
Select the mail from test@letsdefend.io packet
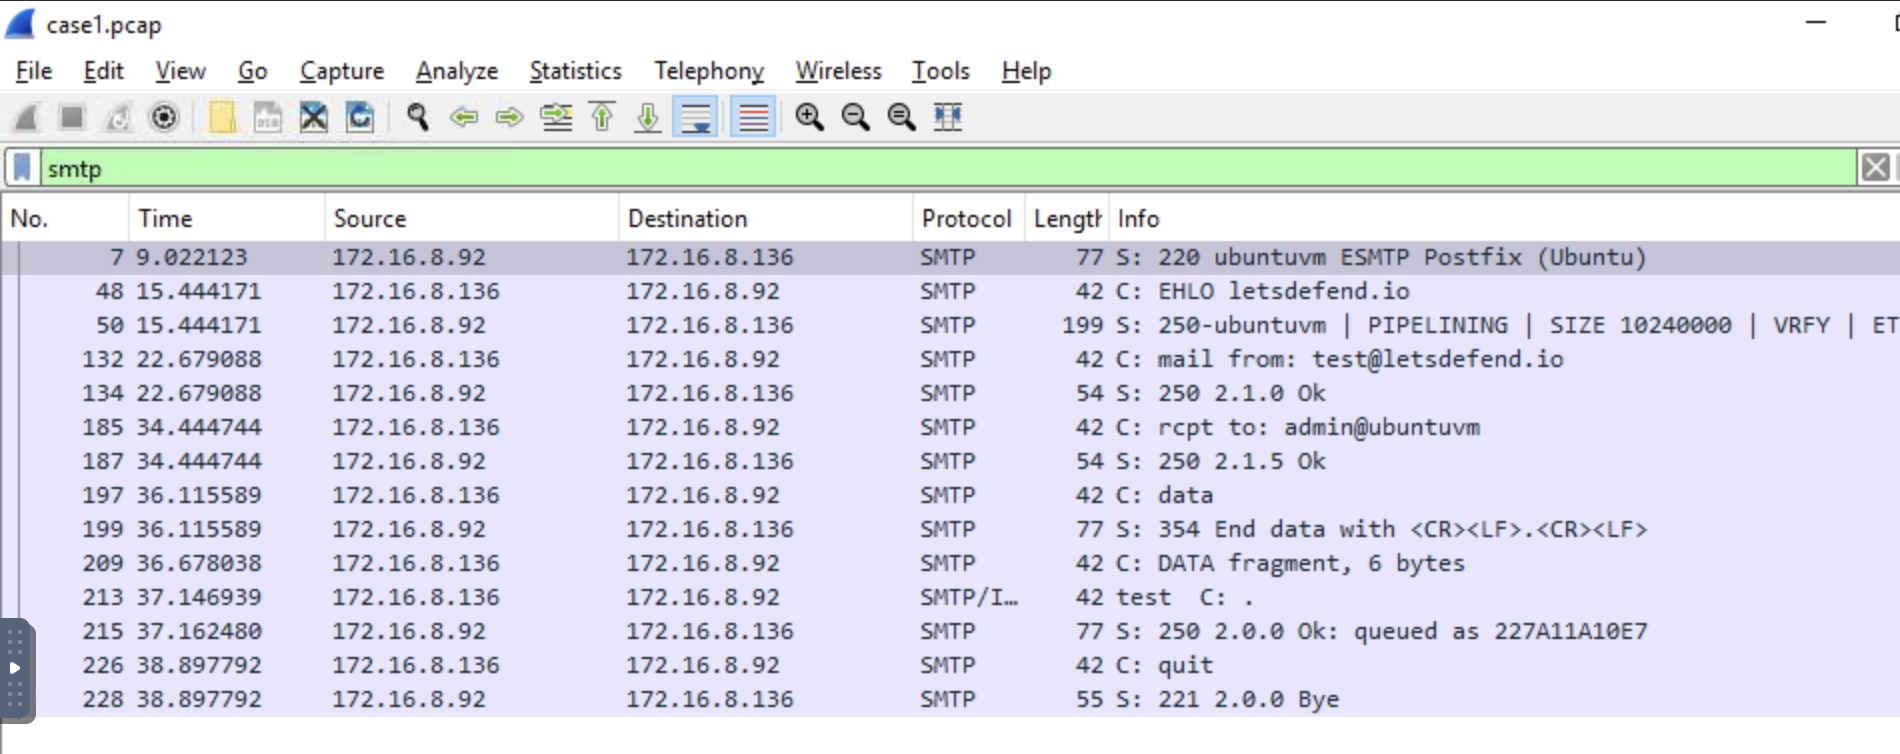[x=950, y=359]
